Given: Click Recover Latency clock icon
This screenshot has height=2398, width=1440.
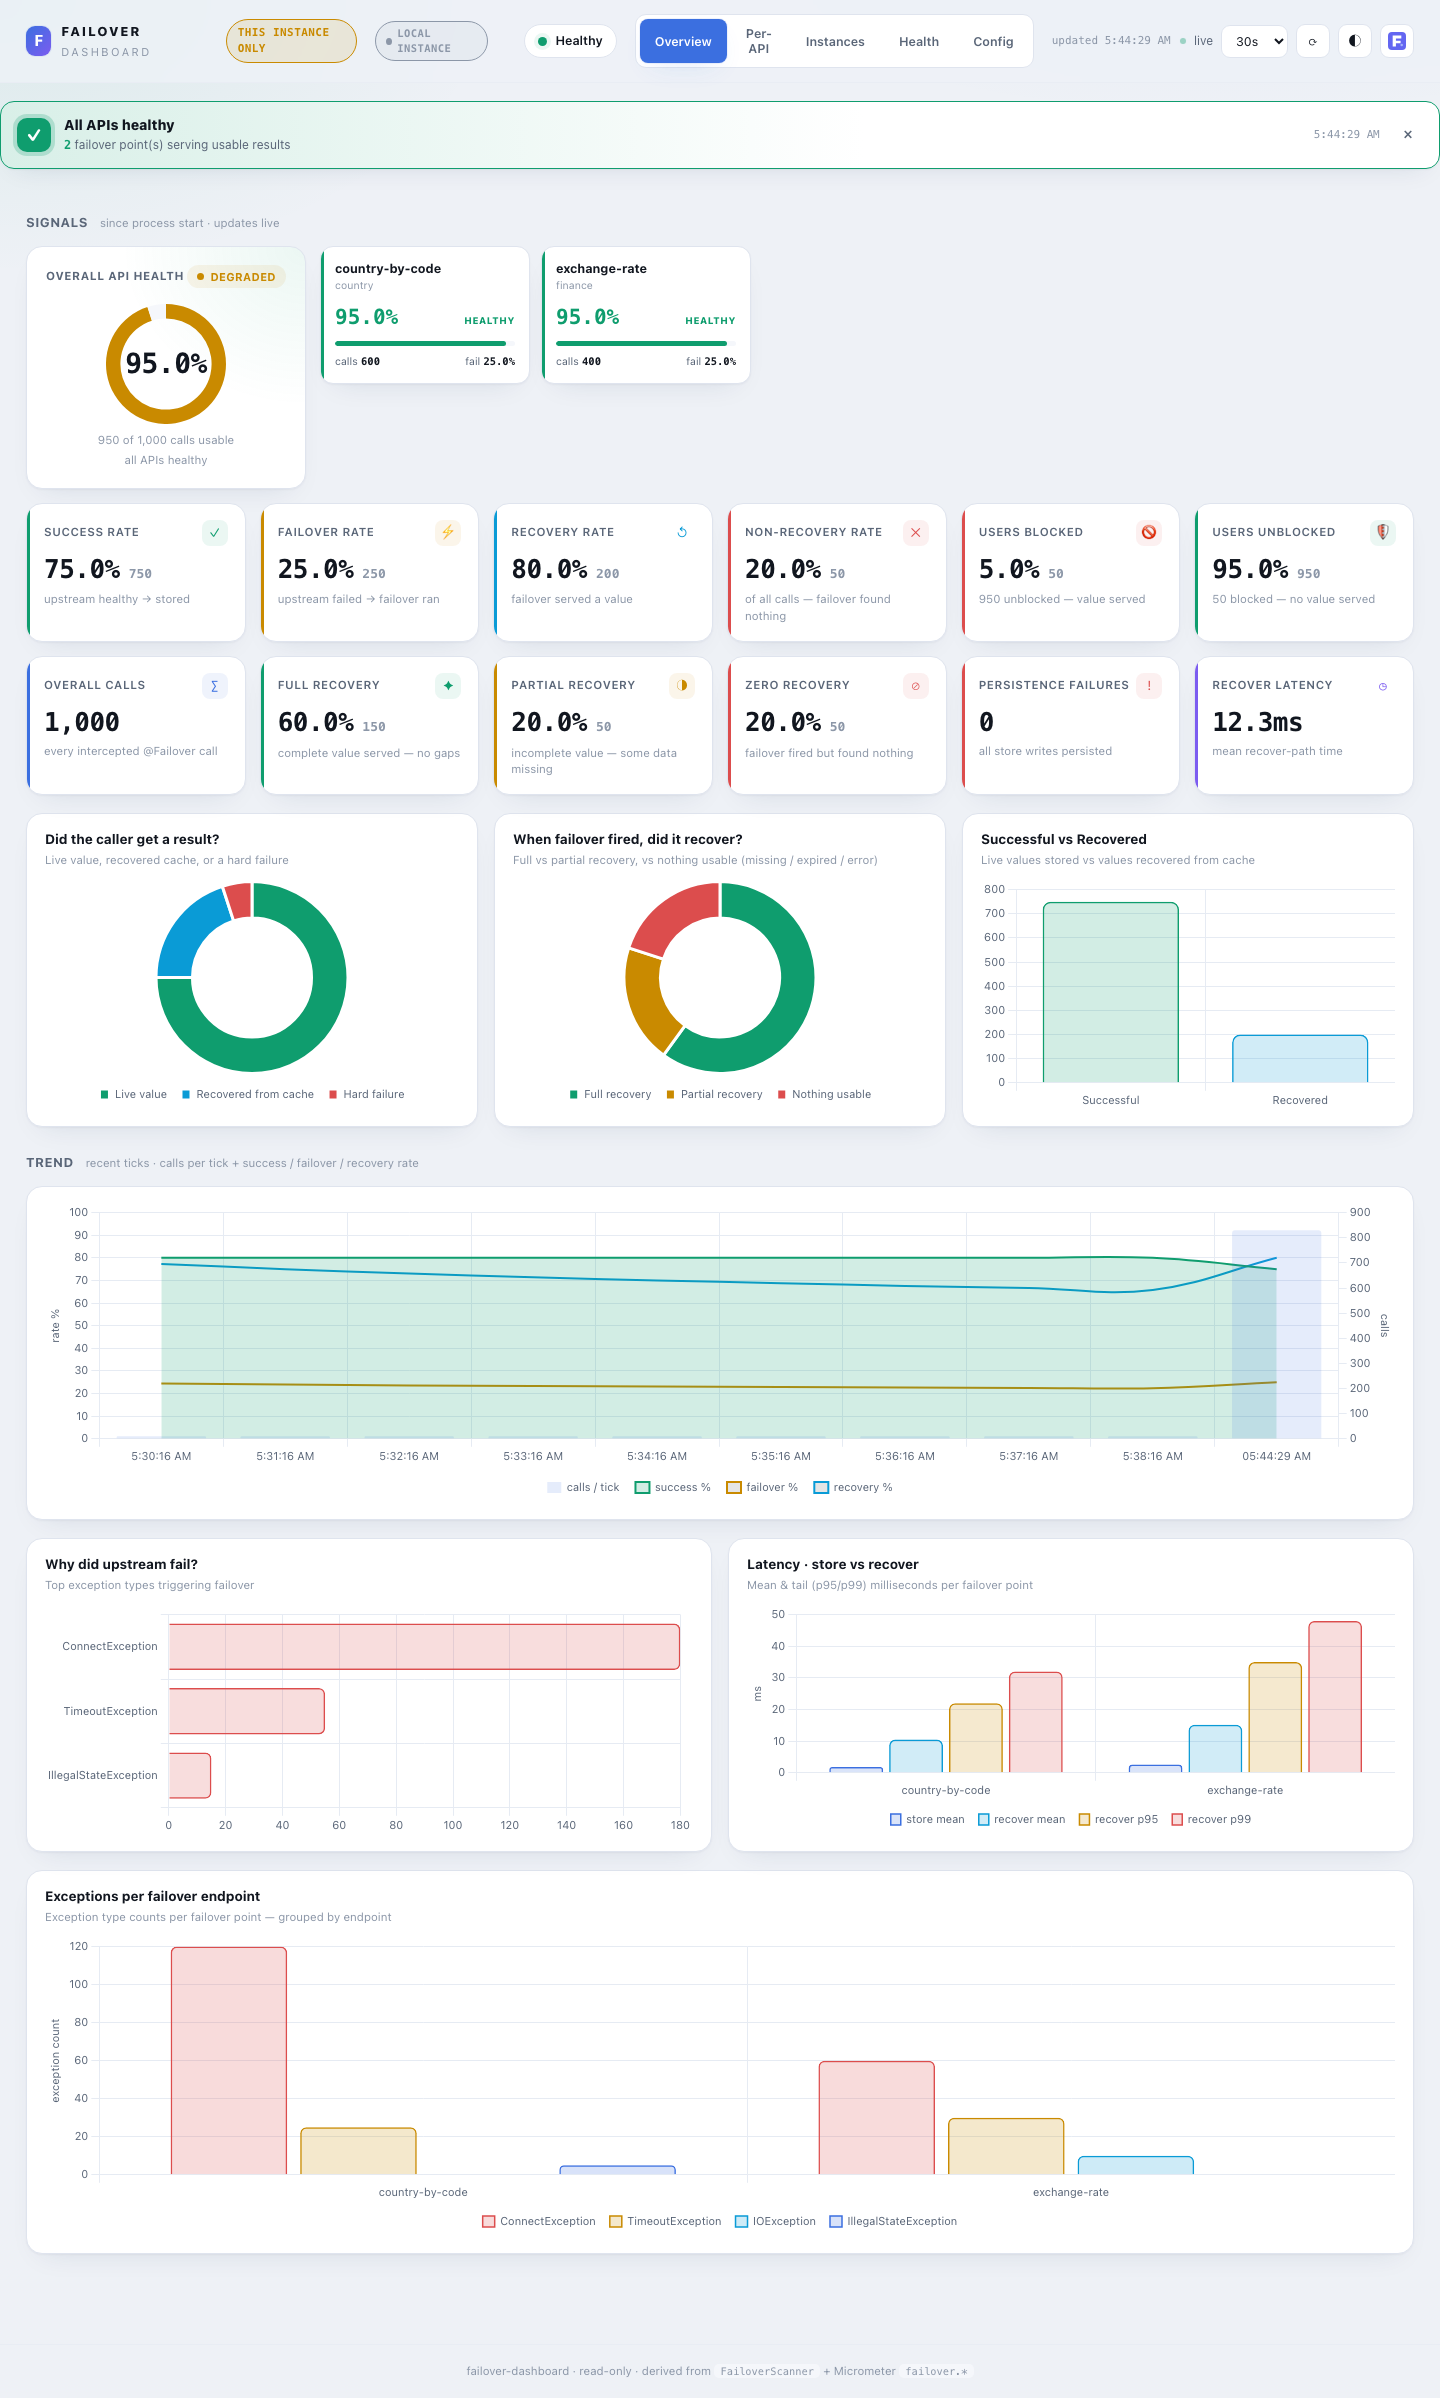Looking at the screenshot, I should [1383, 686].
